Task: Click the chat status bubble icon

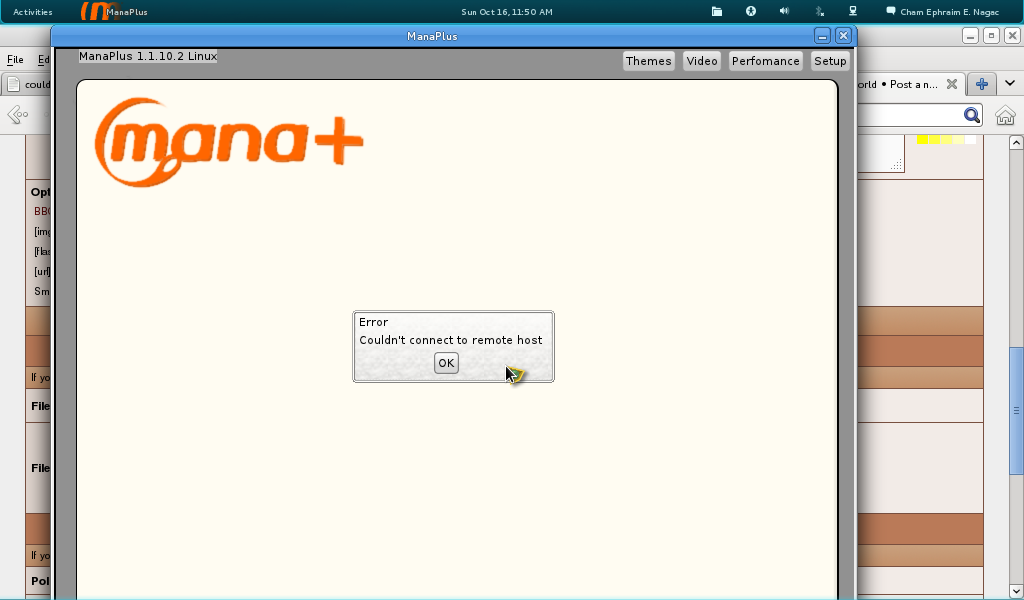Action: pyautogui.click(x=890, y=11)
